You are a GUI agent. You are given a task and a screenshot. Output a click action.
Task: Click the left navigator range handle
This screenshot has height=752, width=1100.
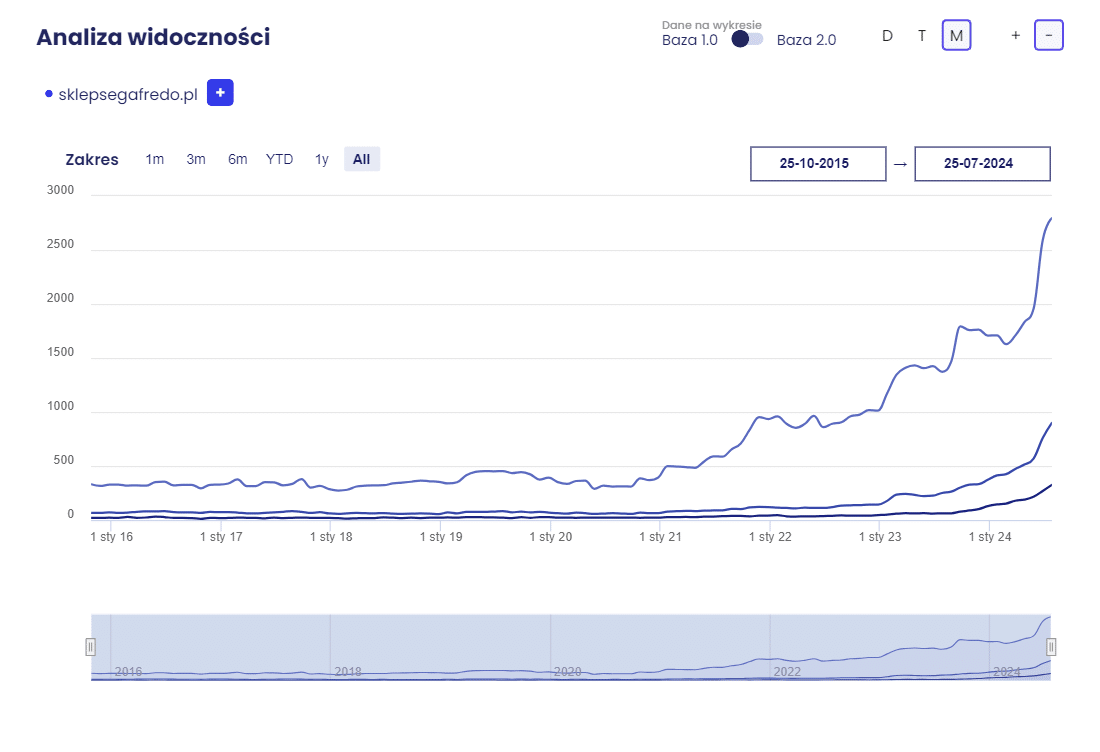coord(90,647)
